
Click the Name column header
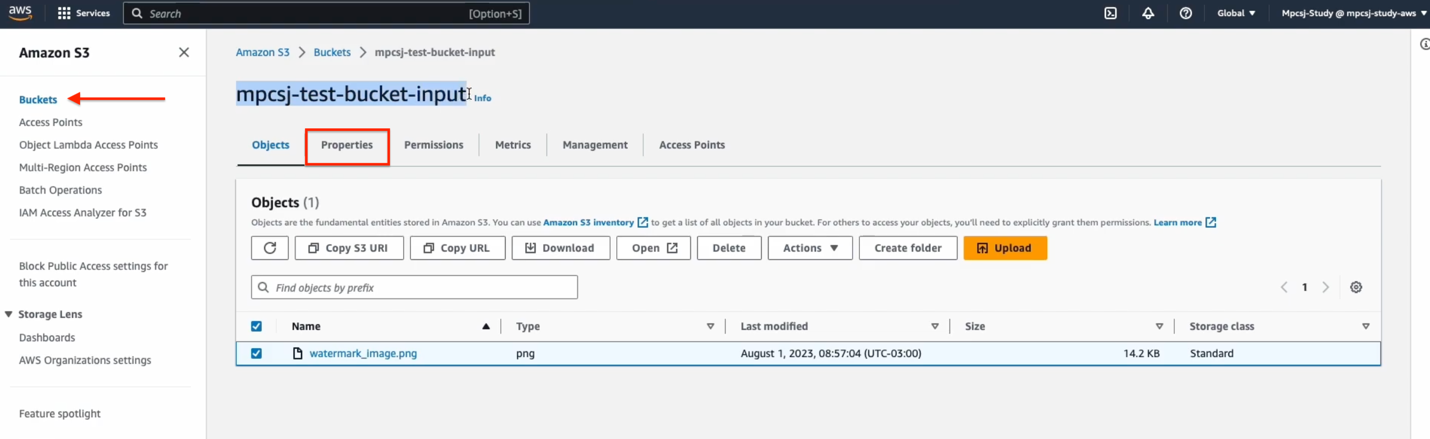pyautogui.click(x=306, y=326)
